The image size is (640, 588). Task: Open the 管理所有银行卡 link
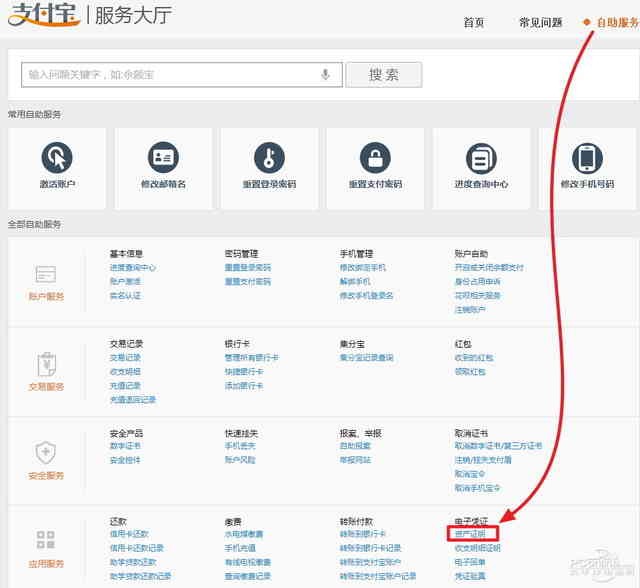251,358
